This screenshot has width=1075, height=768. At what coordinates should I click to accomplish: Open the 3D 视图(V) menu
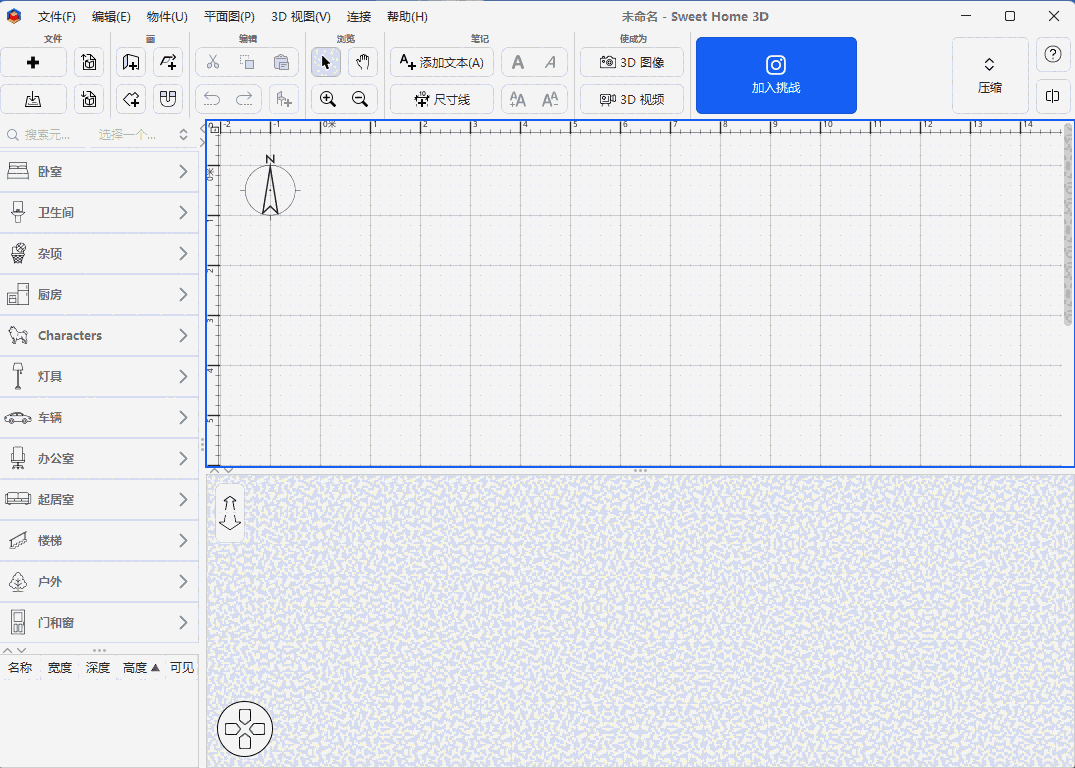(x=300, y=17)
